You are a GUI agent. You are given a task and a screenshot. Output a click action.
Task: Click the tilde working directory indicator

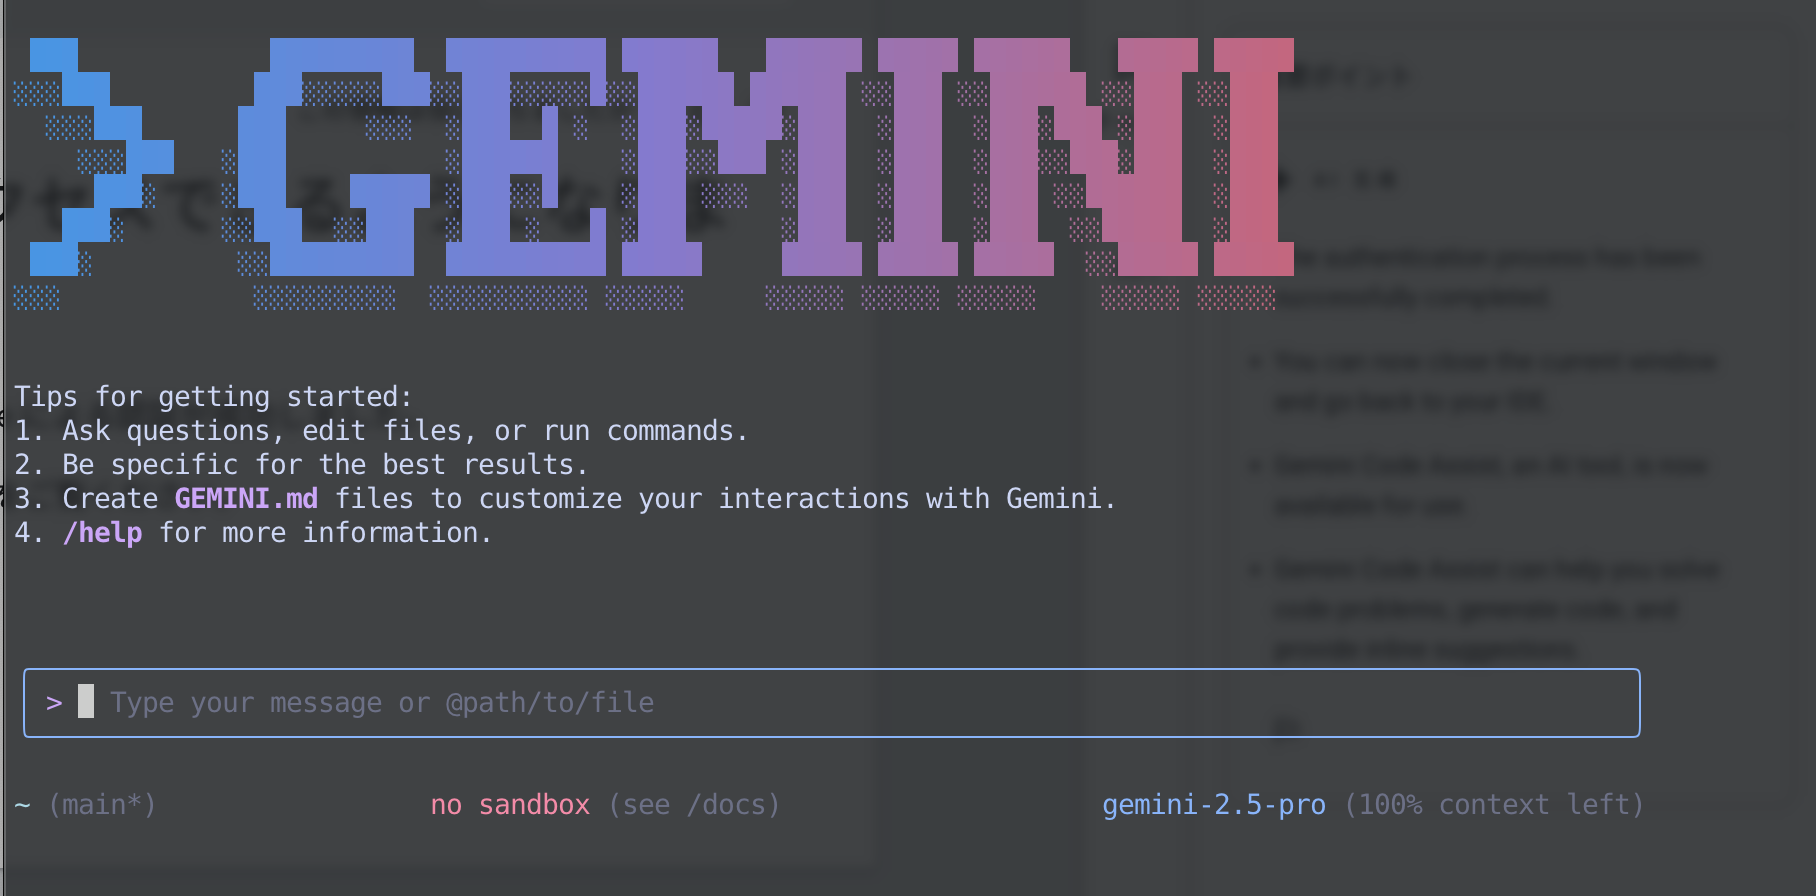point(22,805)
